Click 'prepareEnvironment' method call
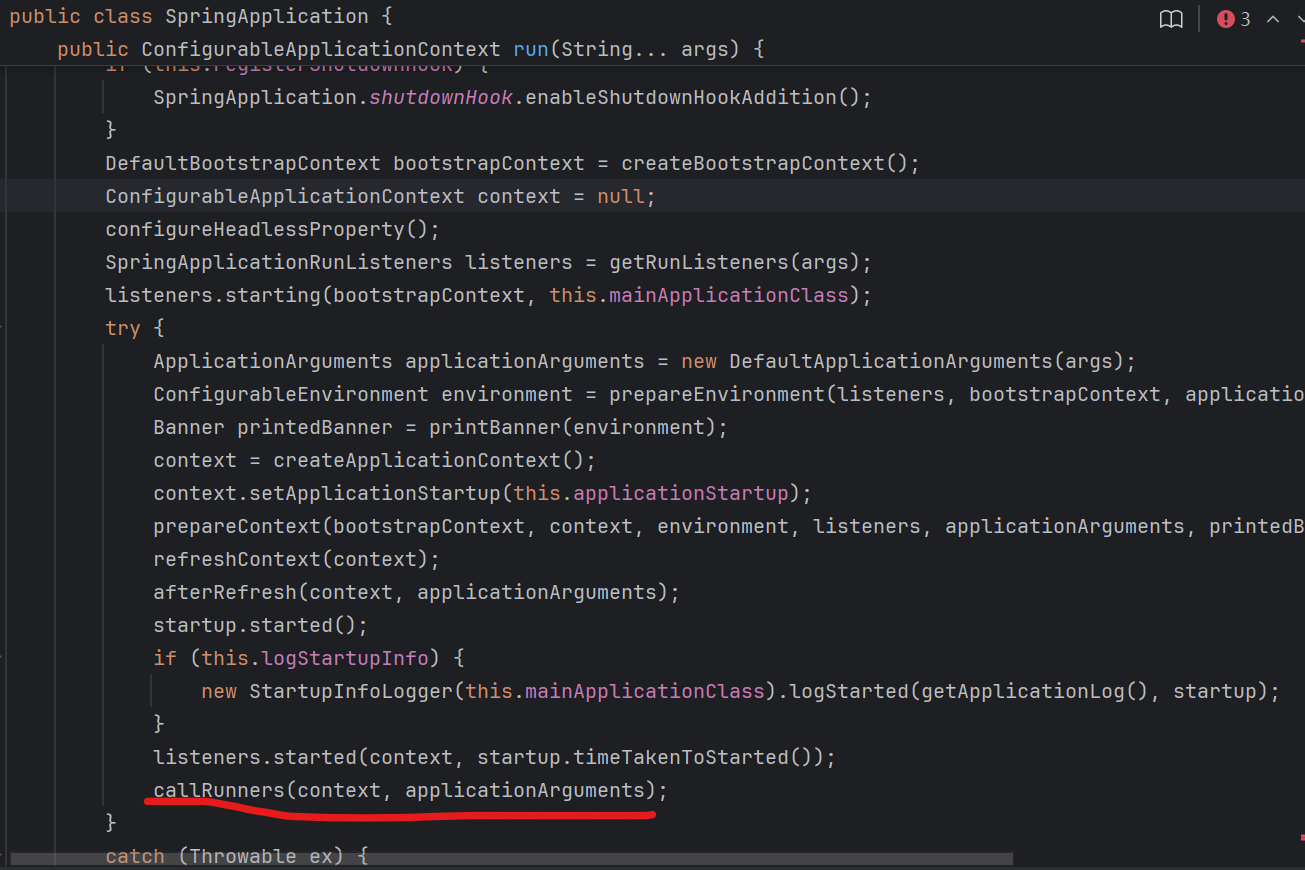Screen dimensions: 1305x870 pyautogui.click(x=717, y=394)
